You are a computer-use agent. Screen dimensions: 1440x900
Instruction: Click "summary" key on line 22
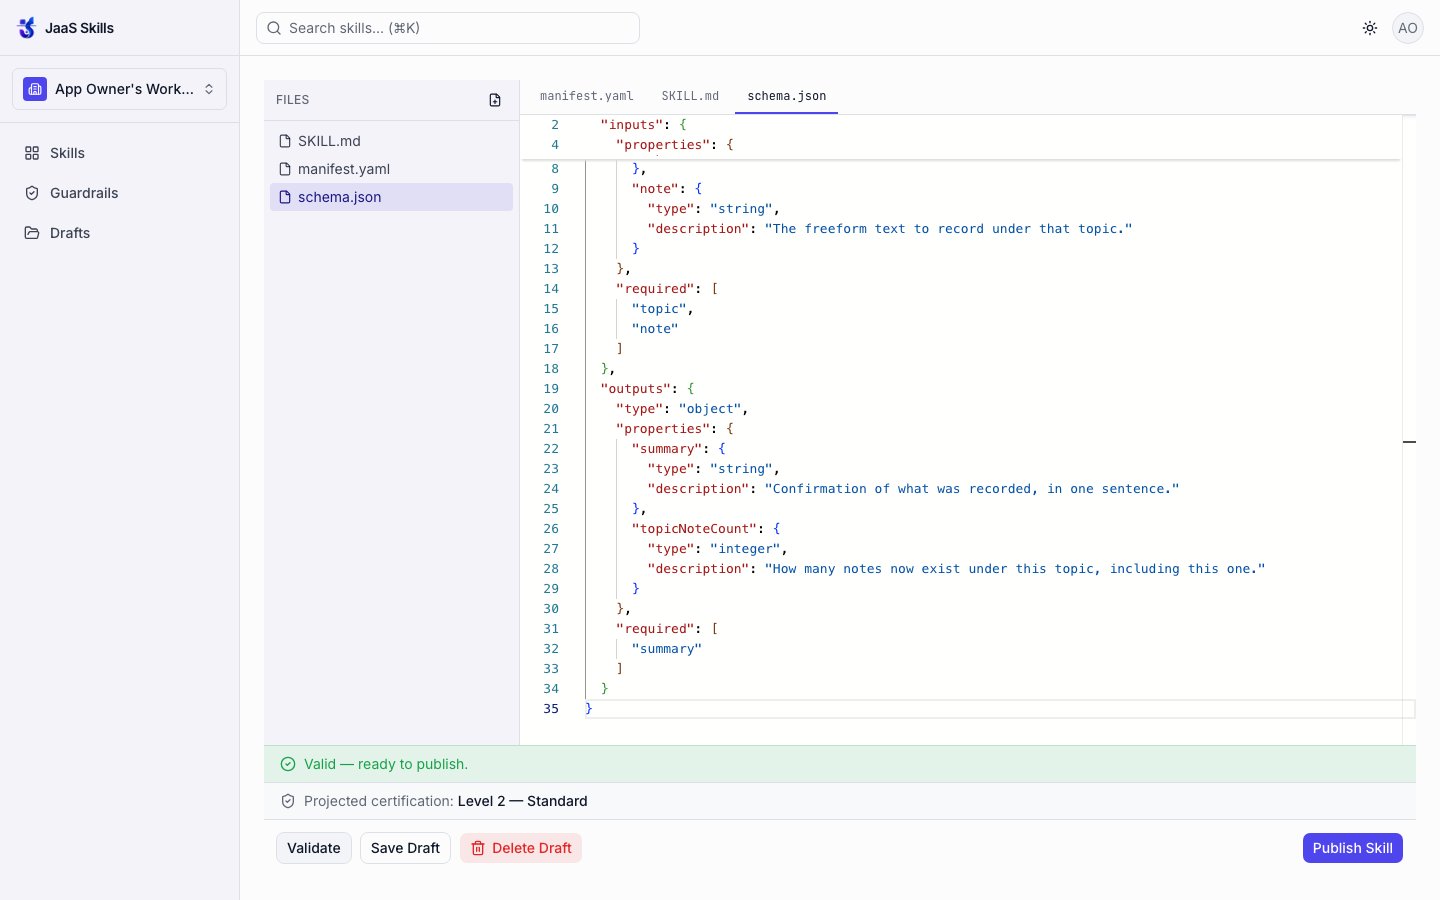(x=671, y=449)
